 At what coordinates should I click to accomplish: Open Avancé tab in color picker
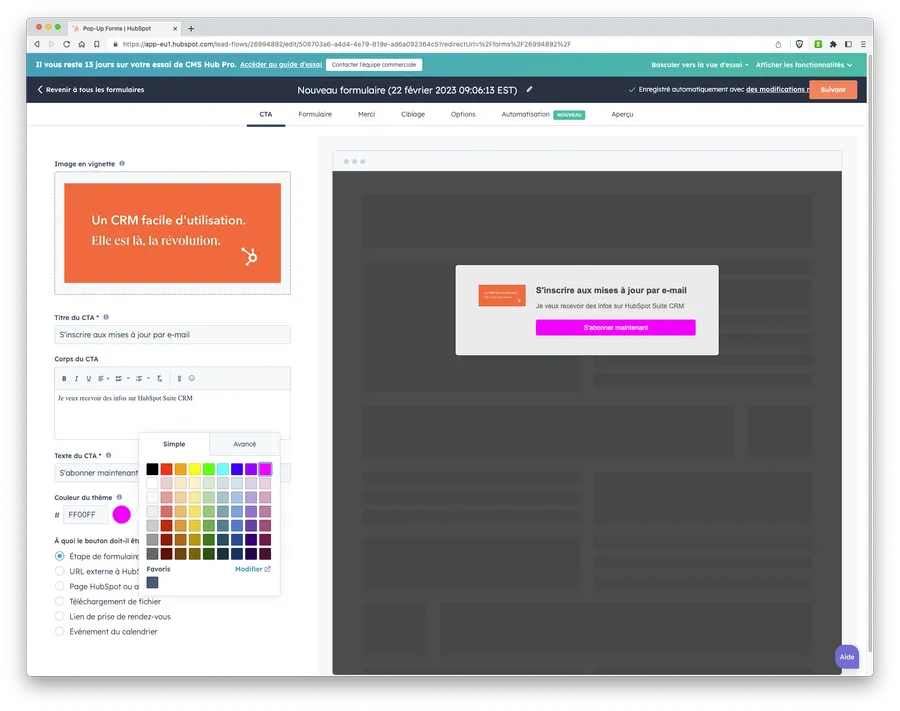[245, 444]
